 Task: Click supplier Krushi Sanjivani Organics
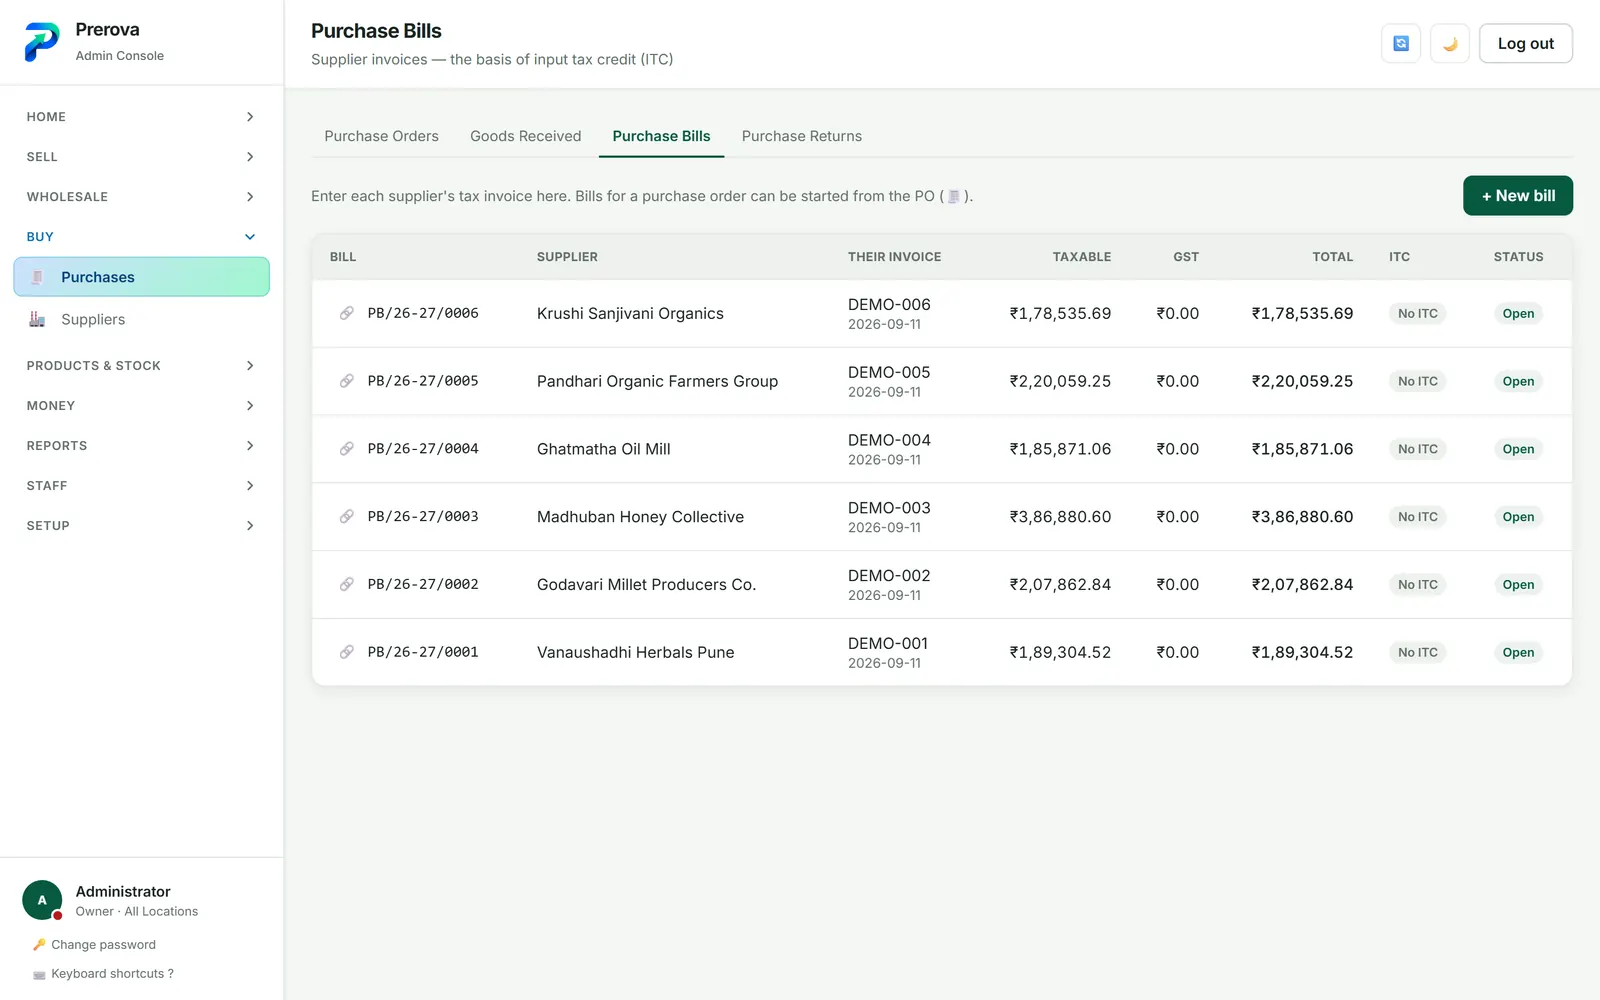630,313
